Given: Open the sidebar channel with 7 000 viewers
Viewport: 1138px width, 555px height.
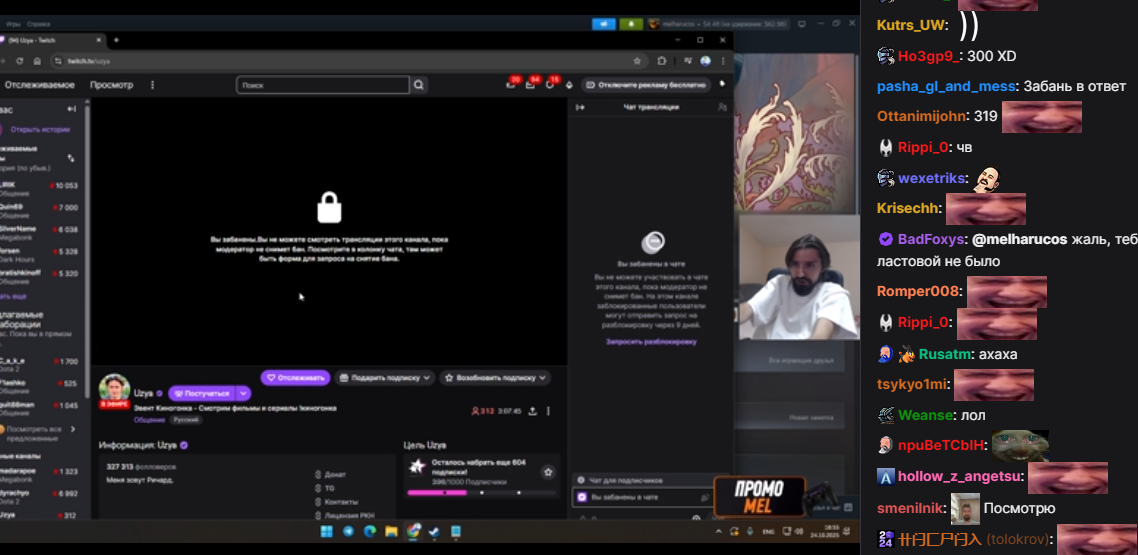Looking at the screenshot, I should tap(40, 210).
